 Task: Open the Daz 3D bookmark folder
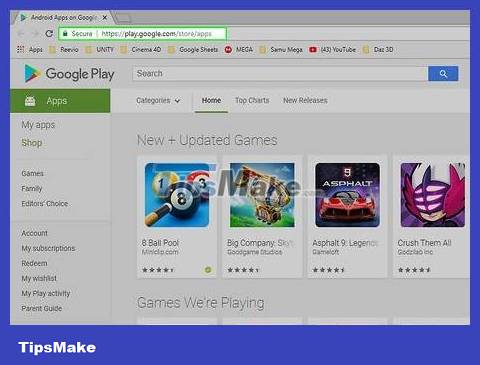click(378, 50)
